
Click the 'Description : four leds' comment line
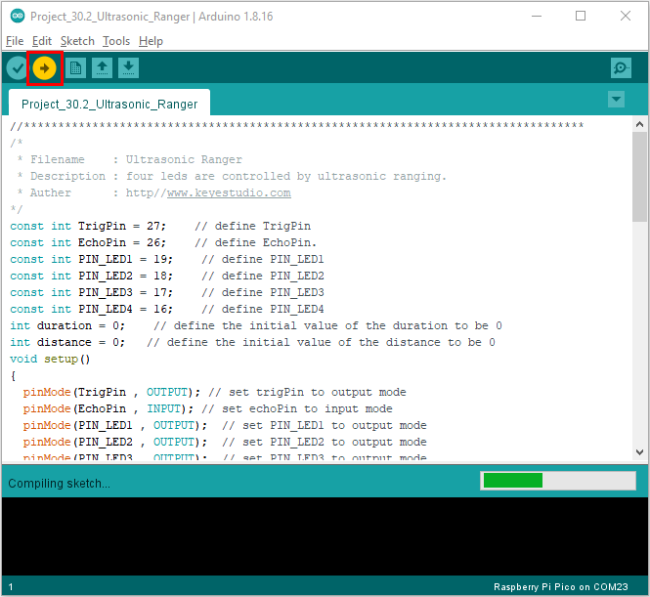pos(232,176)
